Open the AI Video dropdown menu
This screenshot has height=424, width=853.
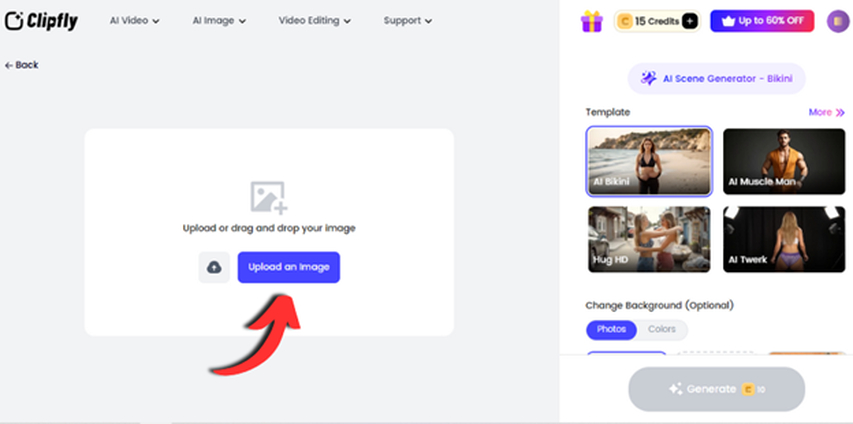coord(134,21)
